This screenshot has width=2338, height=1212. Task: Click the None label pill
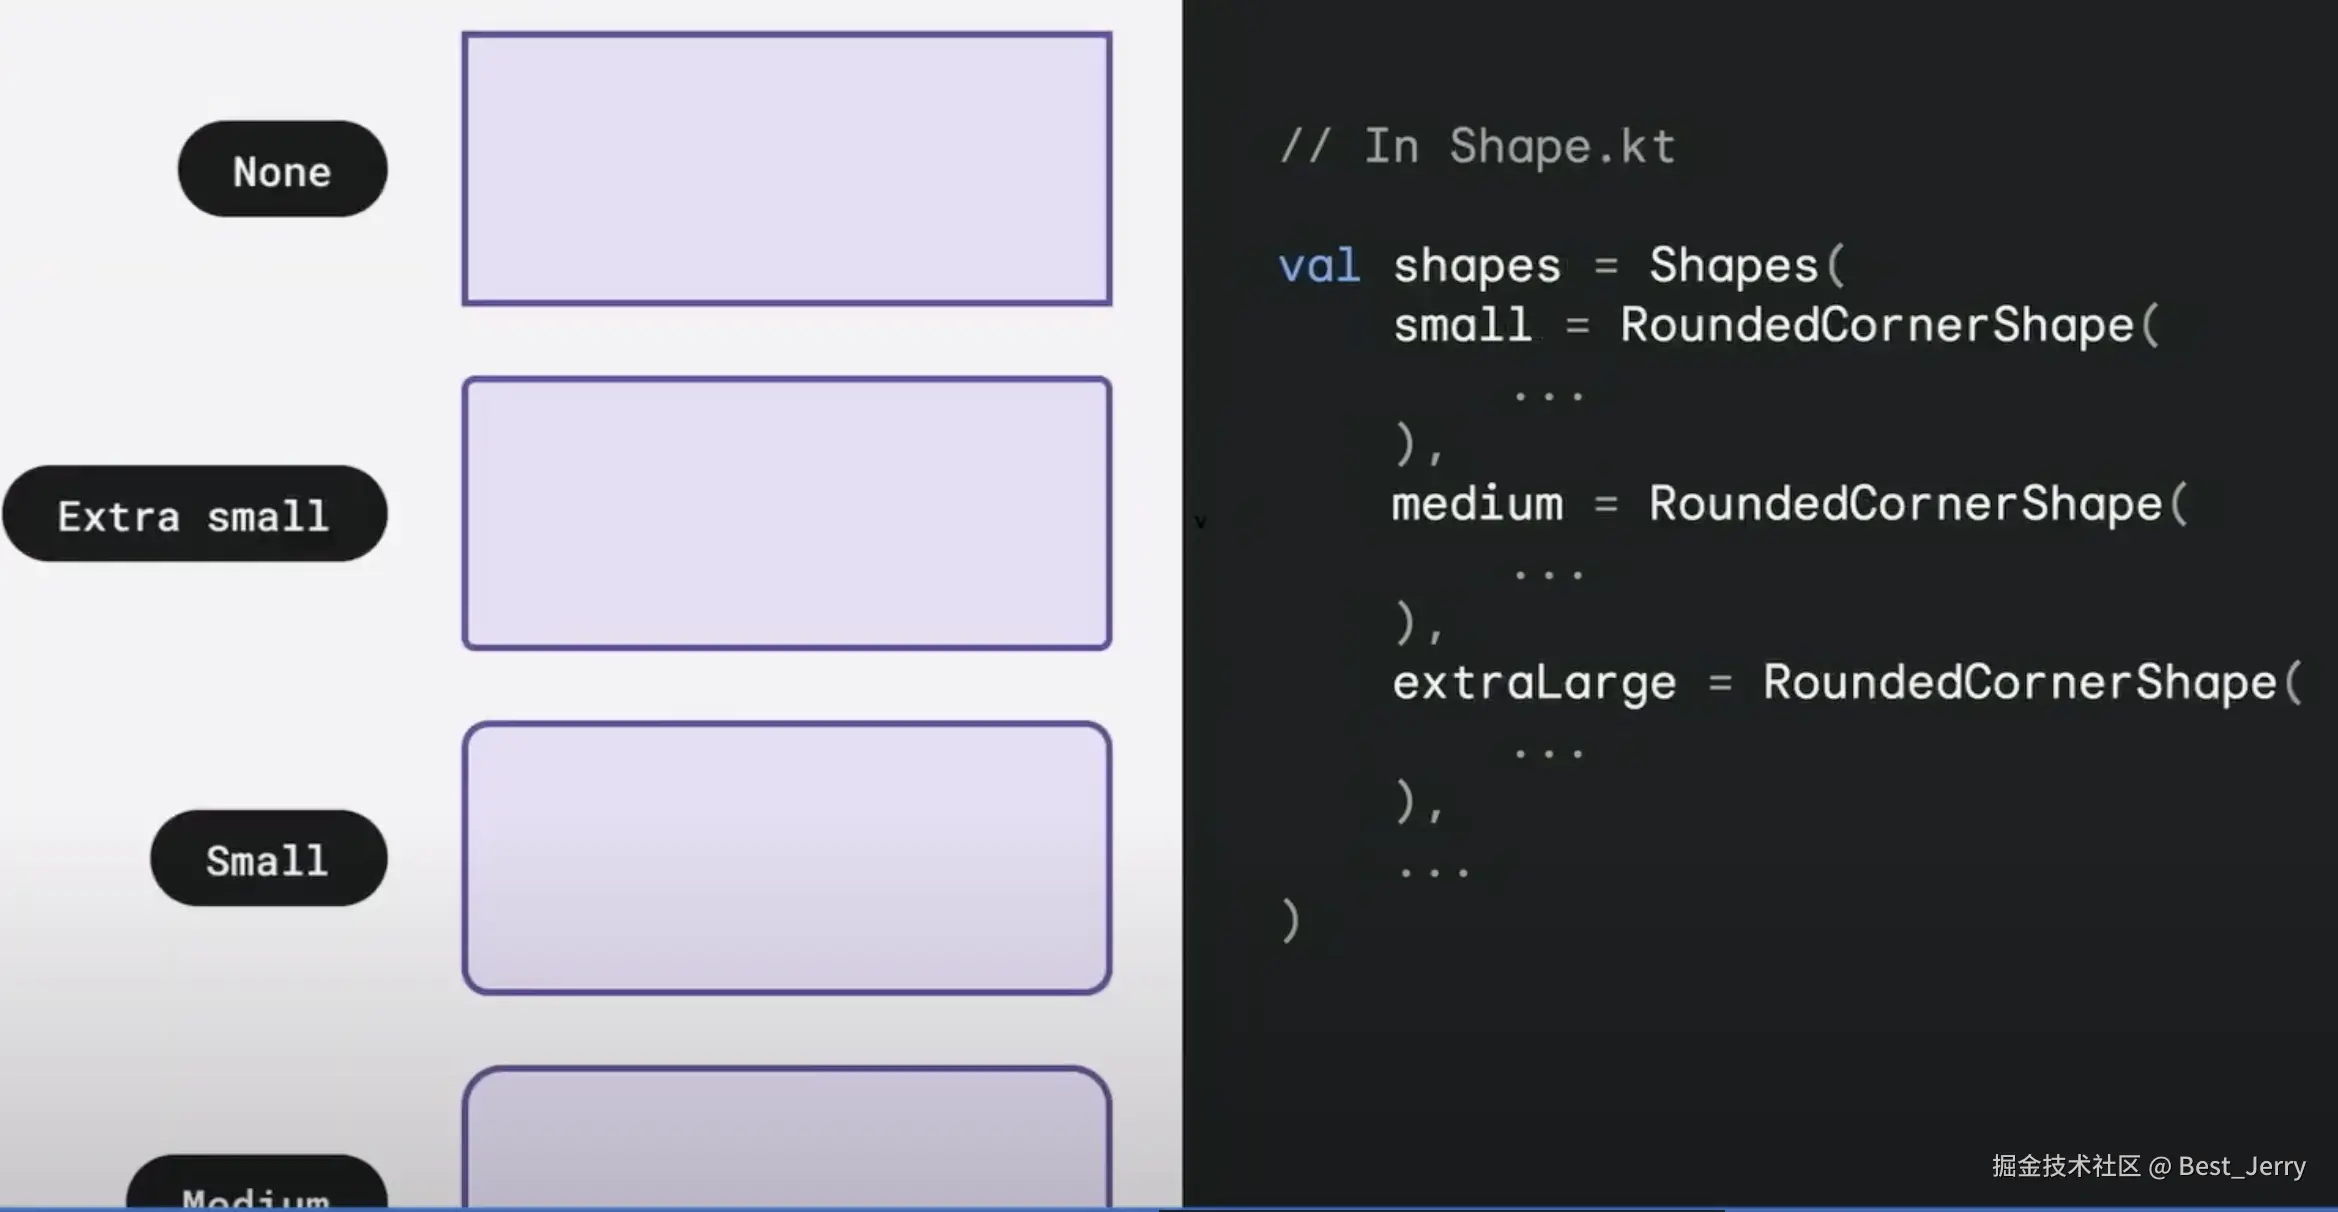point(282,170)
